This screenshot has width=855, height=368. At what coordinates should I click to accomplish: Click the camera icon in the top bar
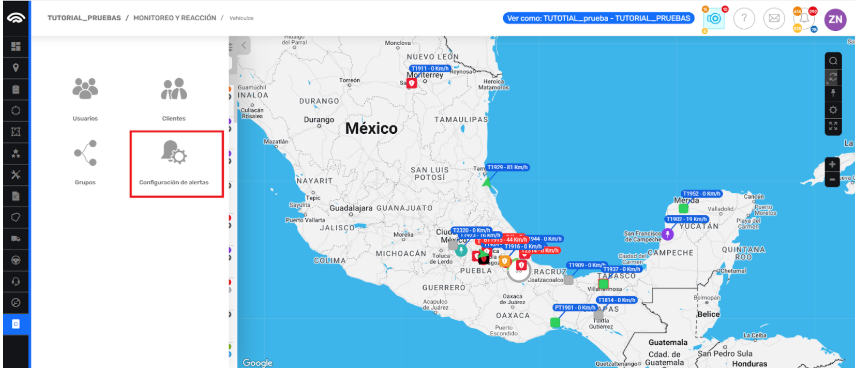coord(714,19)
